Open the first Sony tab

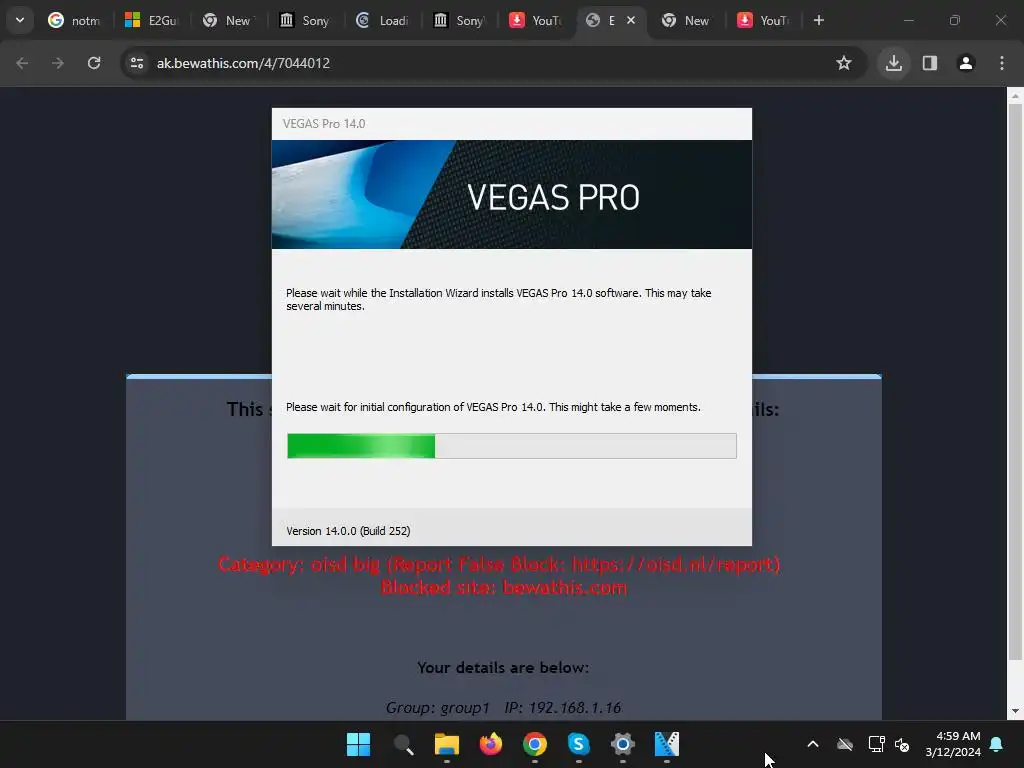(x=305, y=20)
